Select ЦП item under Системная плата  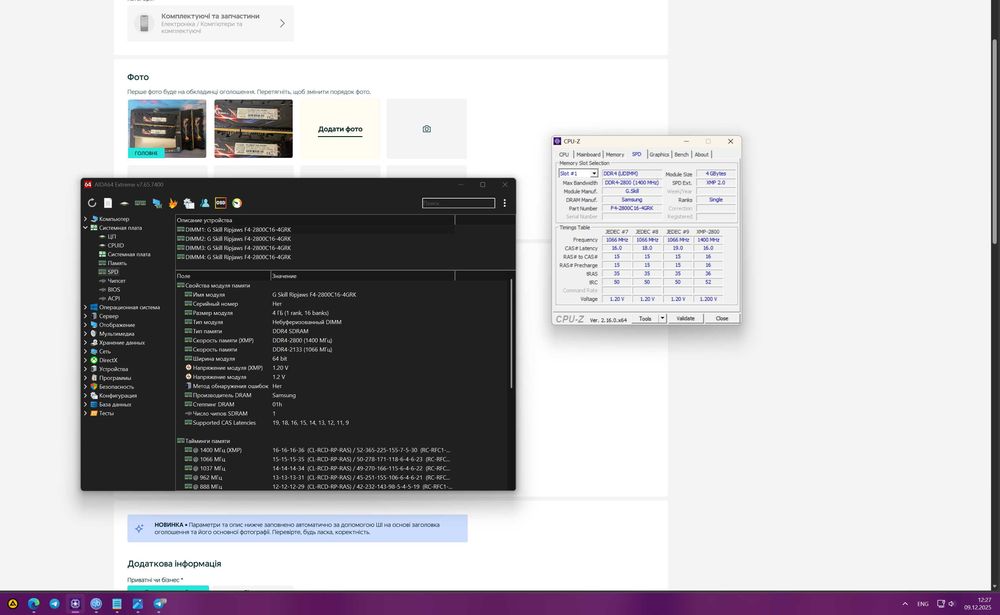click(x=111, y=237)
